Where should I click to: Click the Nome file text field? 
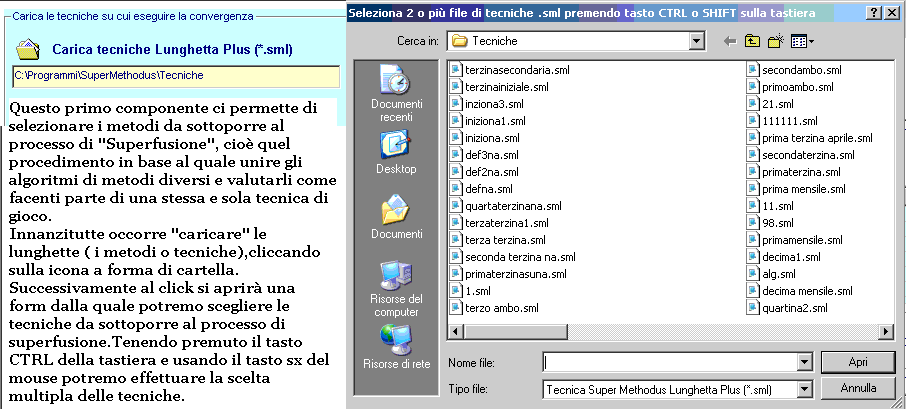[x=670, y=363]
